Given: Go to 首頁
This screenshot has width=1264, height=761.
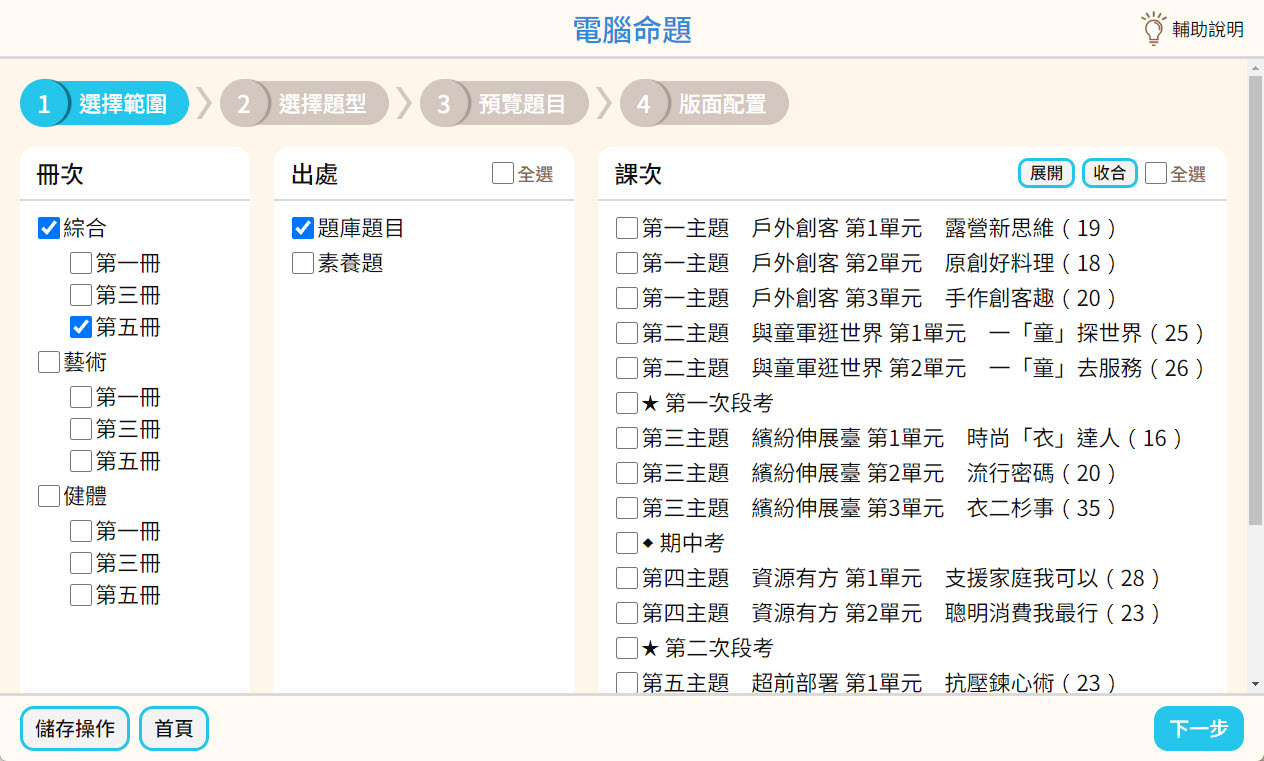Looking at the screenshot, I should click(x=174, y=729).
